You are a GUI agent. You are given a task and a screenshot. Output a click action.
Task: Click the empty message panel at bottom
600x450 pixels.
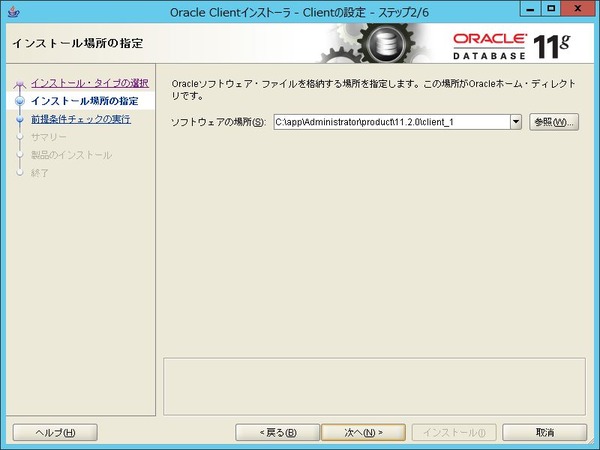coord(374,386)
